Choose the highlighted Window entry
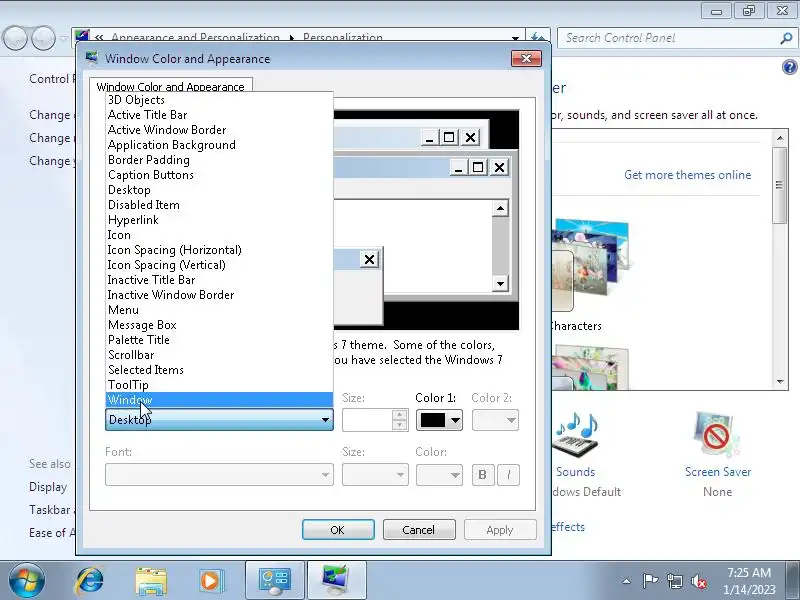The height and width of the screenshot is (600, 800). click(x=219, y=400)
